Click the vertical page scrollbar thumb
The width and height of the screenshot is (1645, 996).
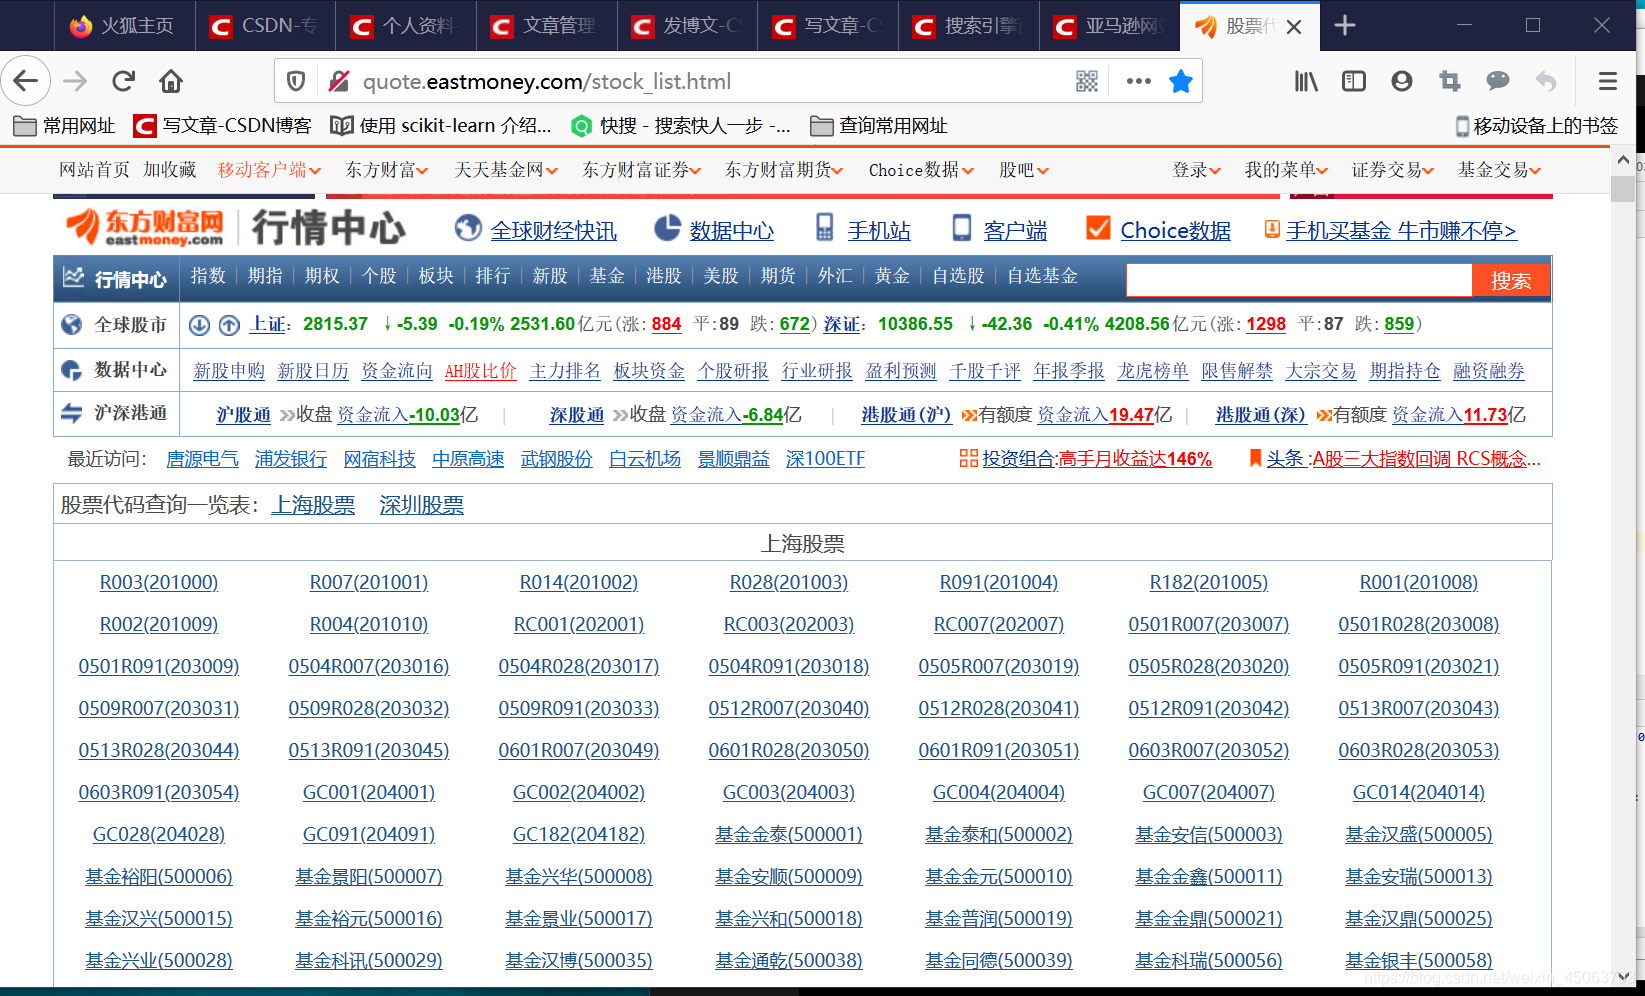(x=1623, y=189)
